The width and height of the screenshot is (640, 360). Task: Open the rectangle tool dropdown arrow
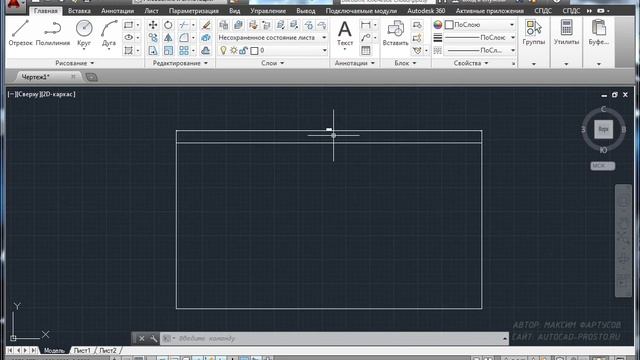138,25
